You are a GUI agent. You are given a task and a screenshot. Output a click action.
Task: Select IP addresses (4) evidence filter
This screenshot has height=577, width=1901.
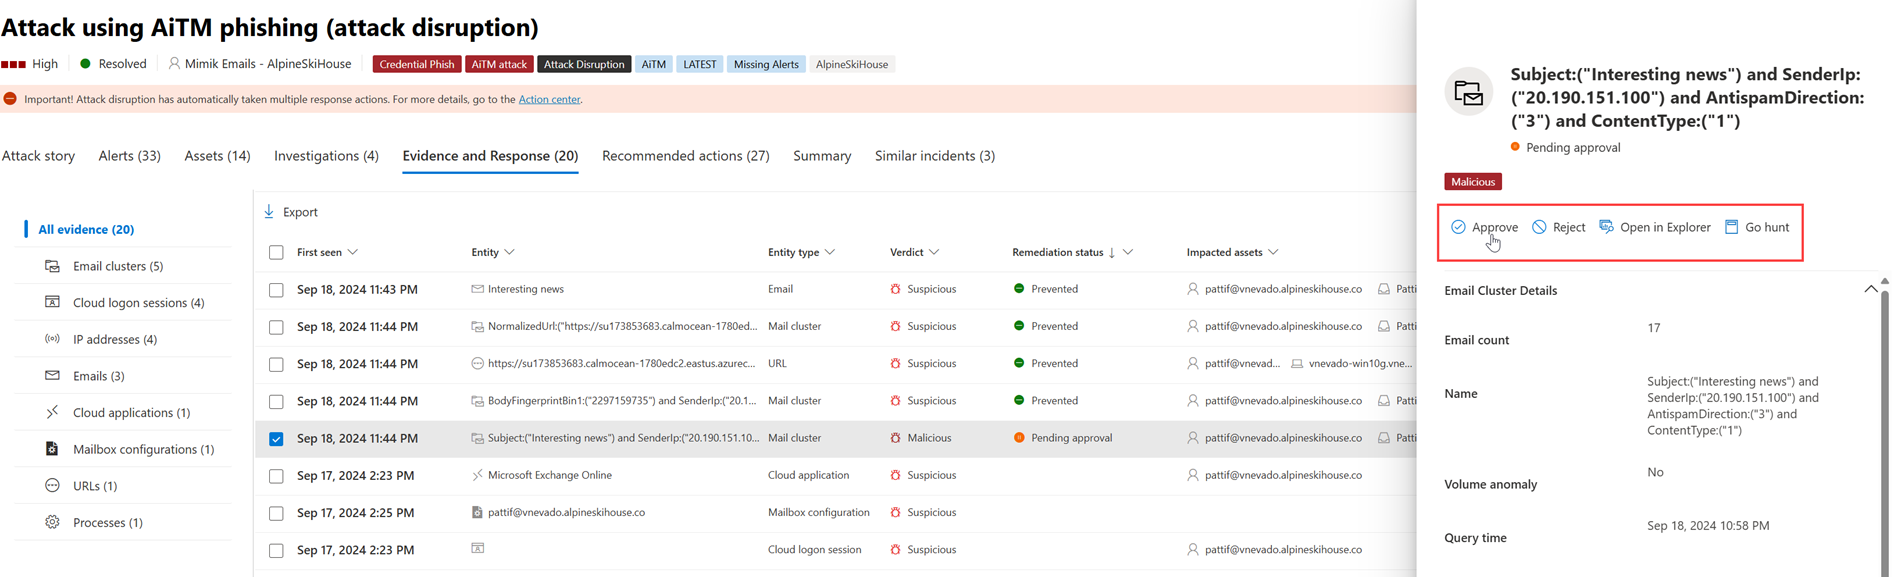[x=114, y=339]
